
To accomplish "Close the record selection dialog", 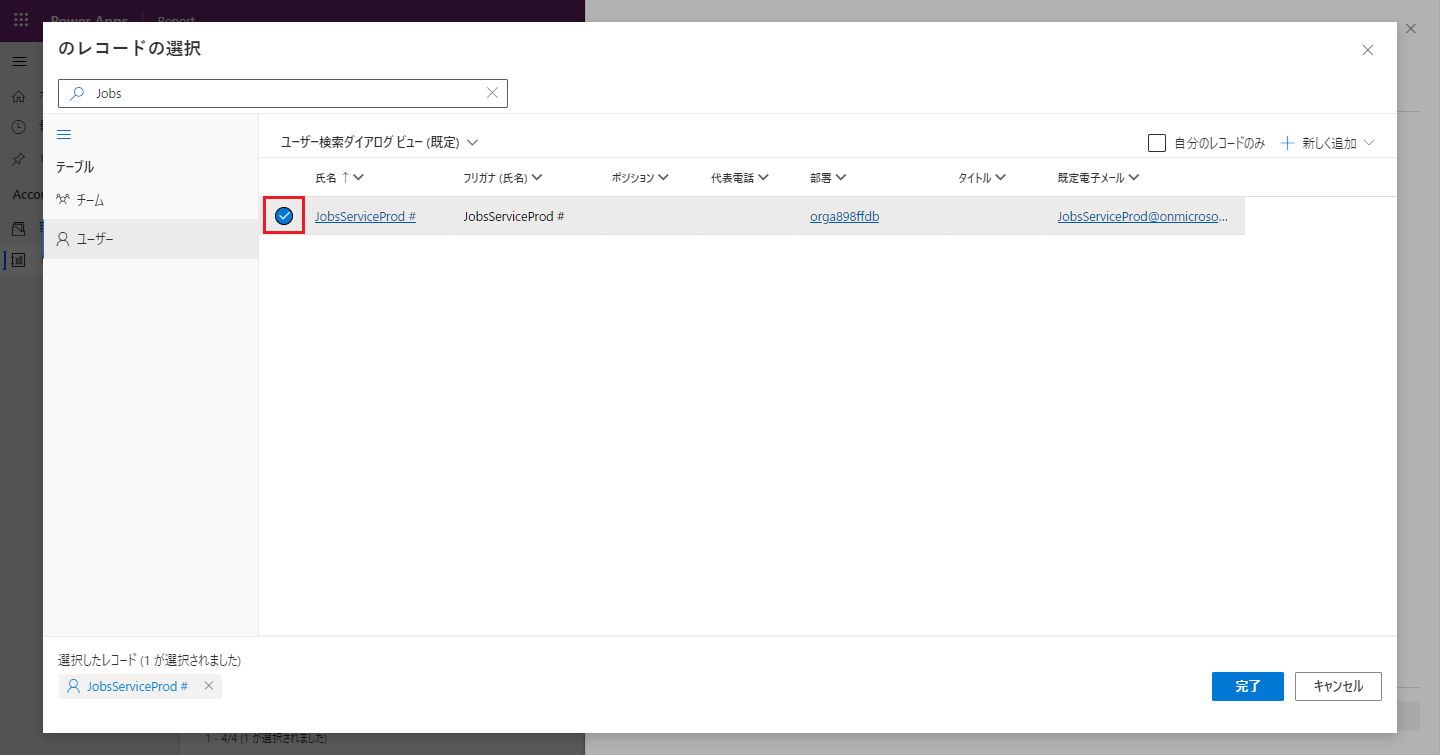I will coord(1367,50).
